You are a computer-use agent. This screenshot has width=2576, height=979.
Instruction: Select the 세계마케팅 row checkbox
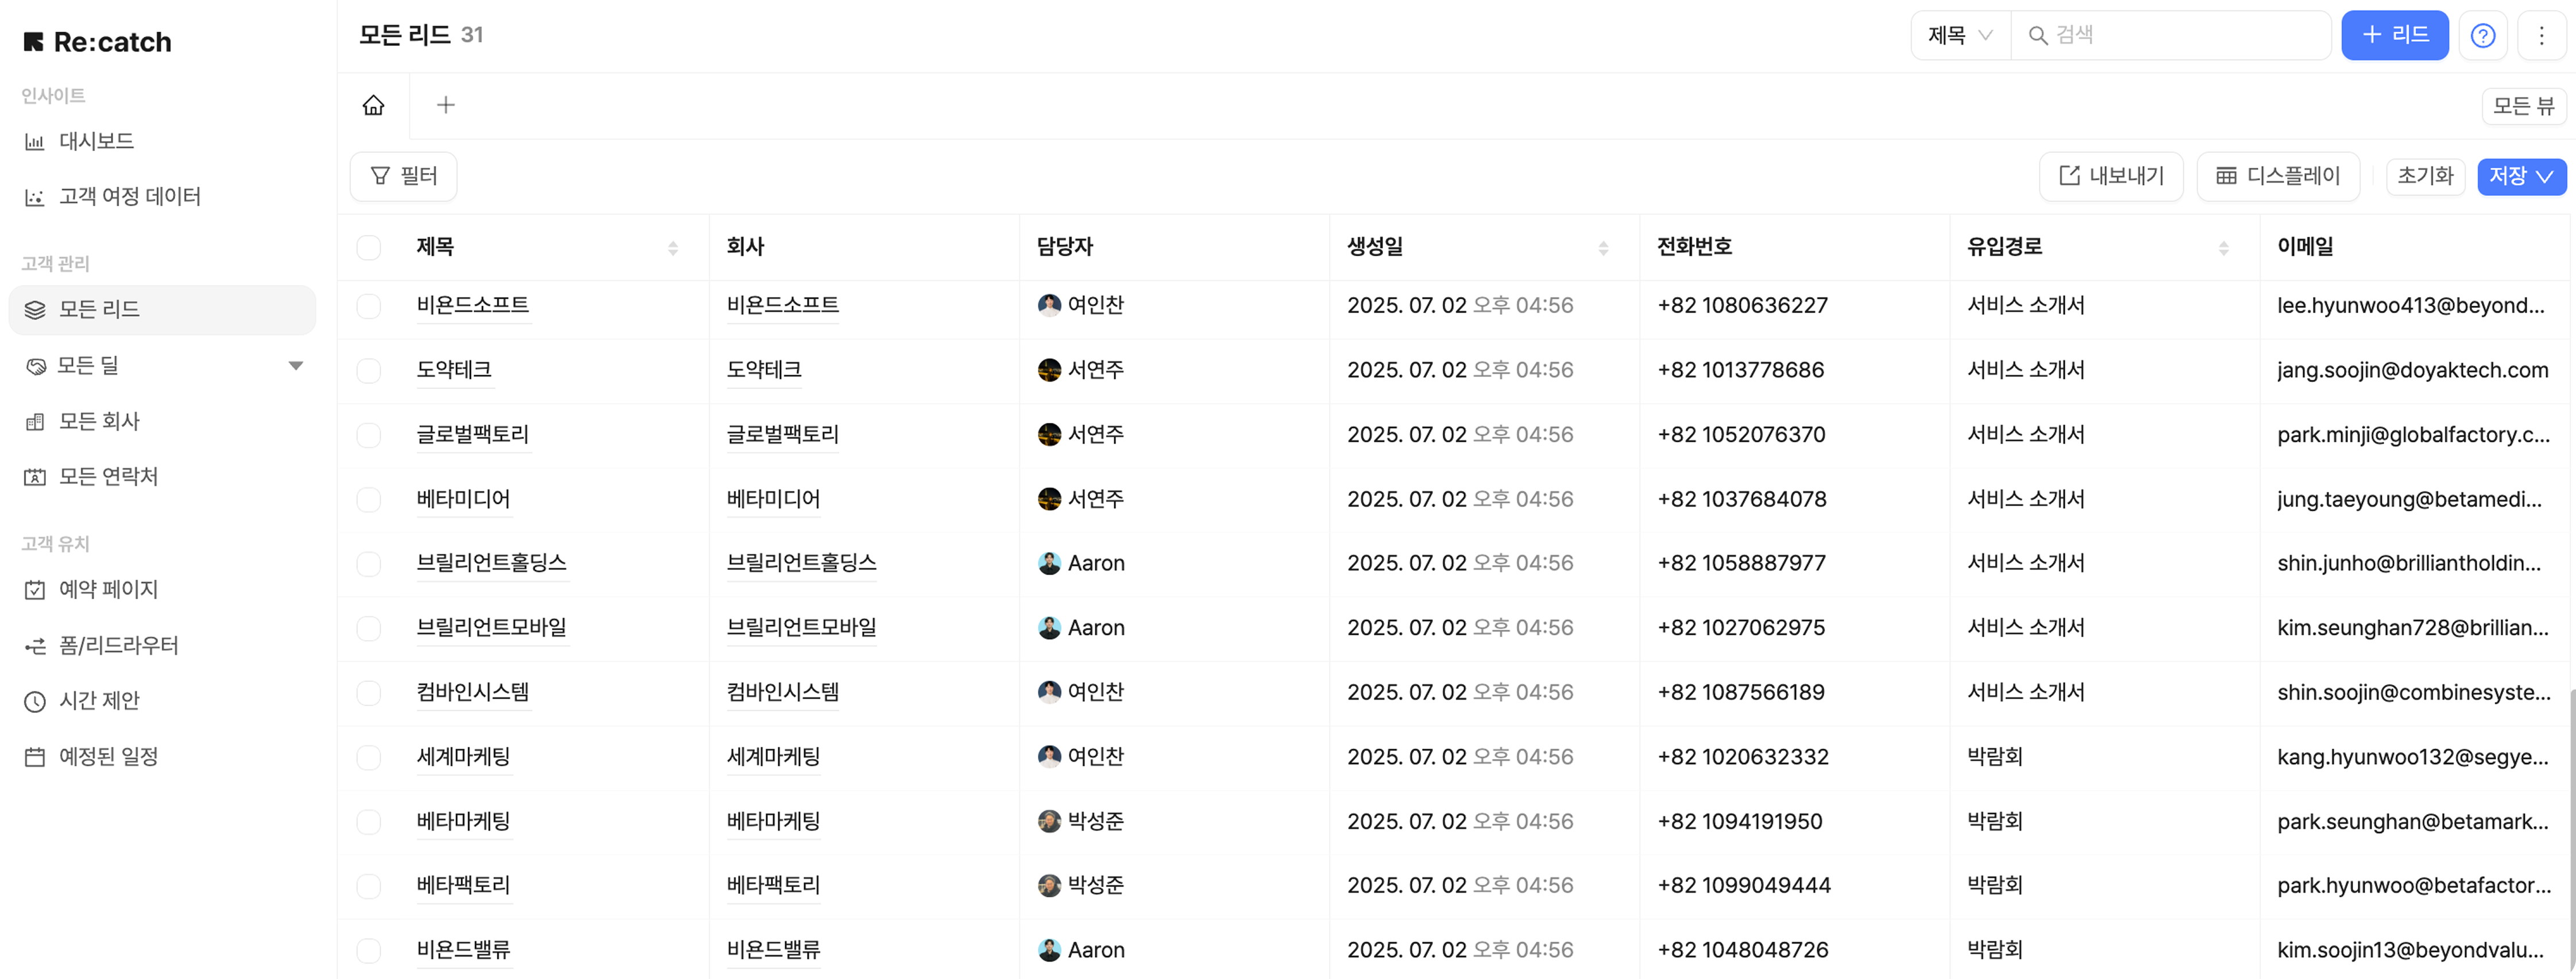click(369, 757)
